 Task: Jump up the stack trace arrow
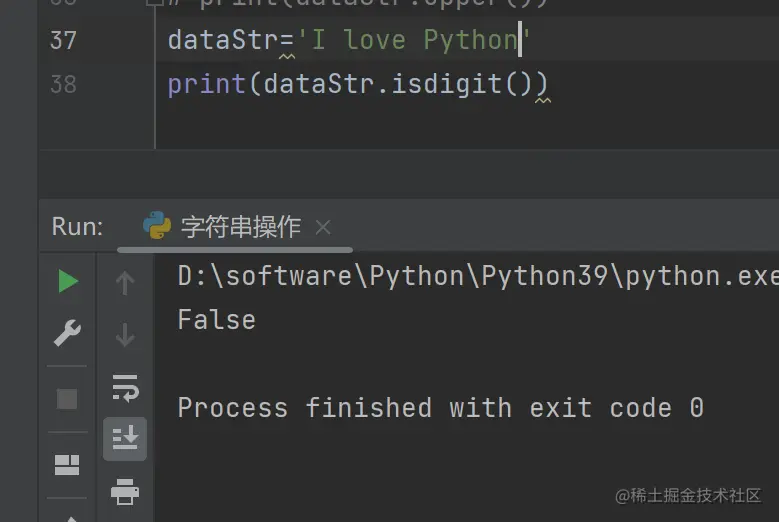(125, 283)
